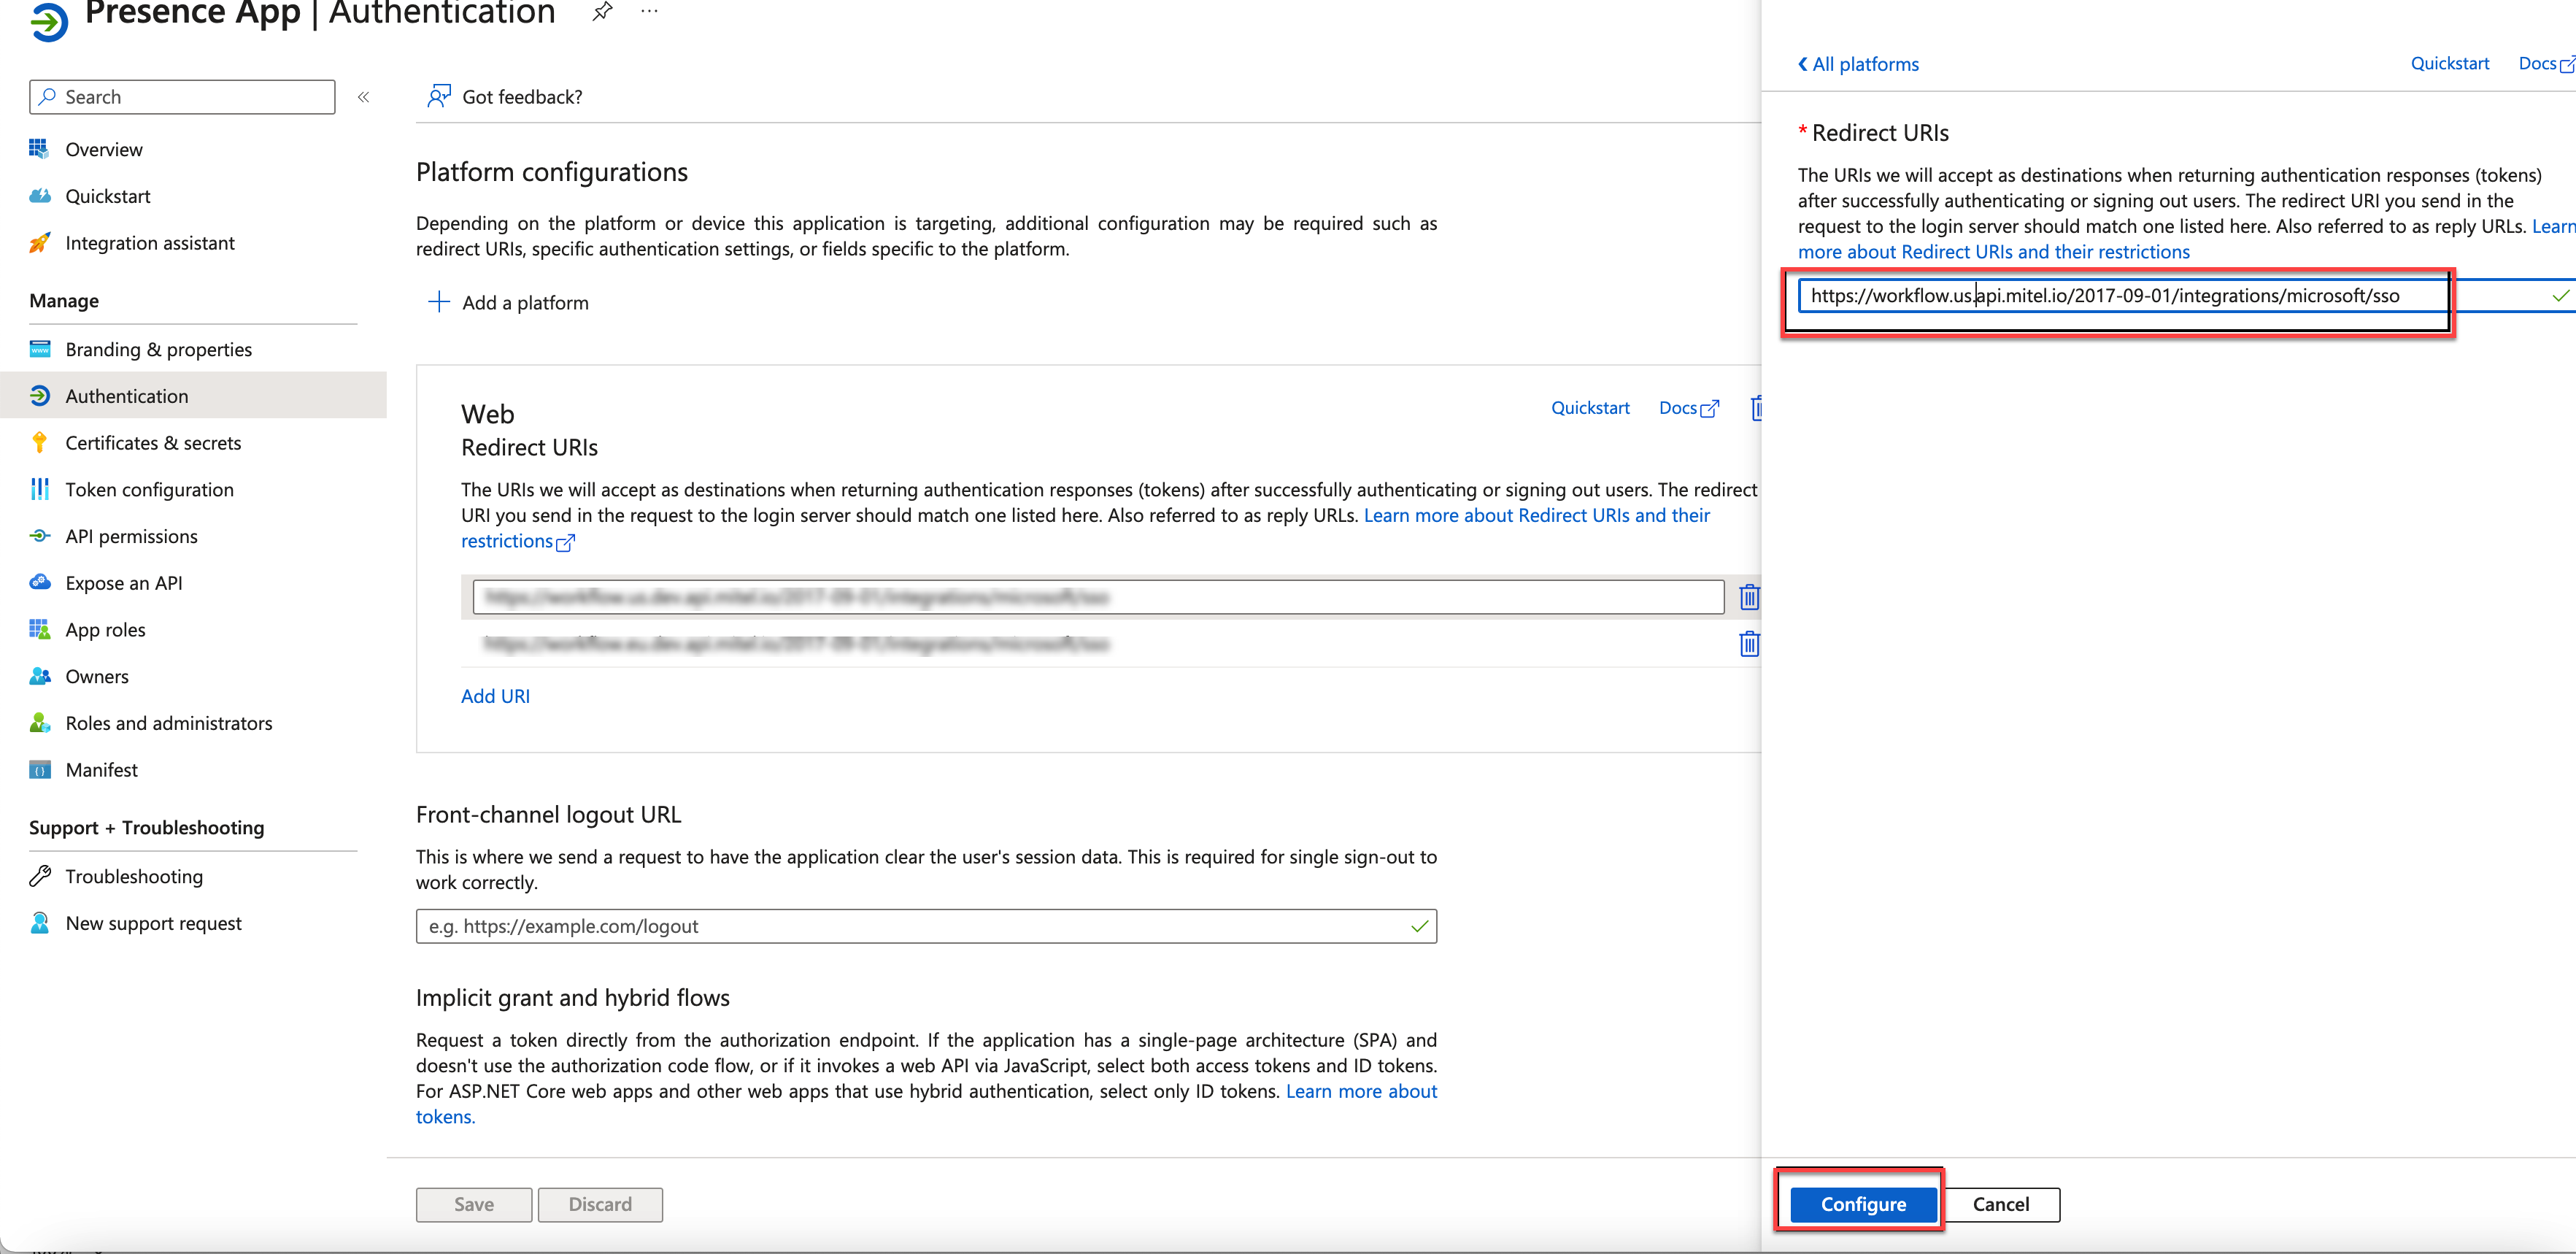
Task: Click the trash icon for the Web platform
Action: click(1755, 408)
